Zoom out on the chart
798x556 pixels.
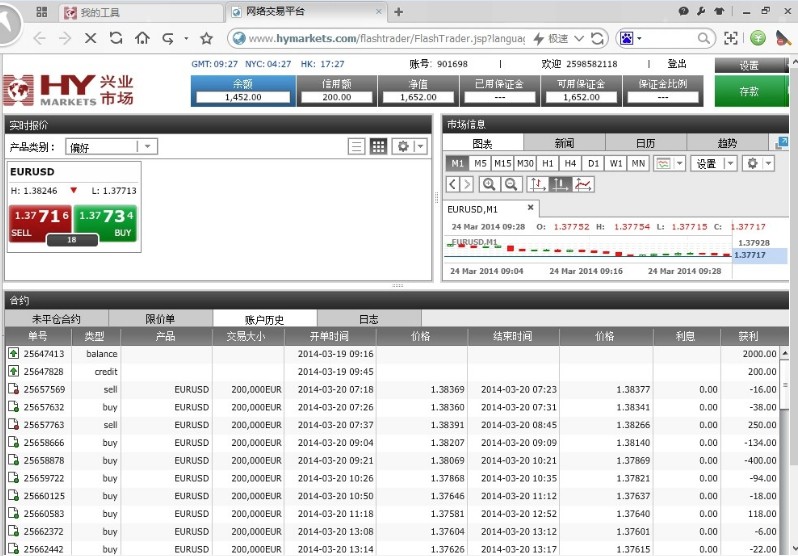(x=511, y=184)
